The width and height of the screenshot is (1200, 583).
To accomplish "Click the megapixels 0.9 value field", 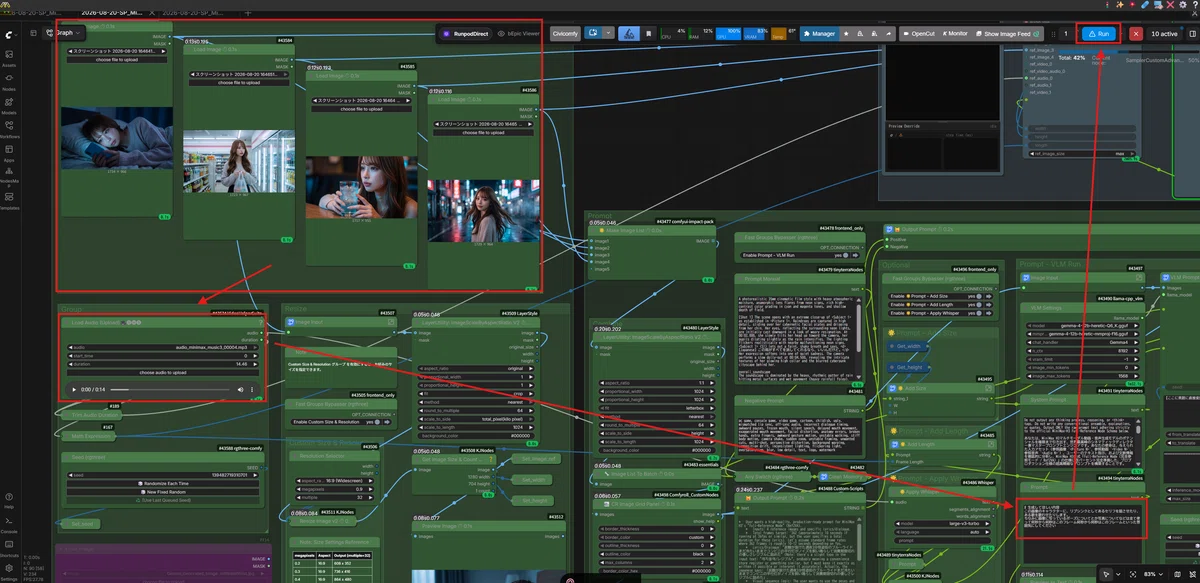I will point(333,489).
